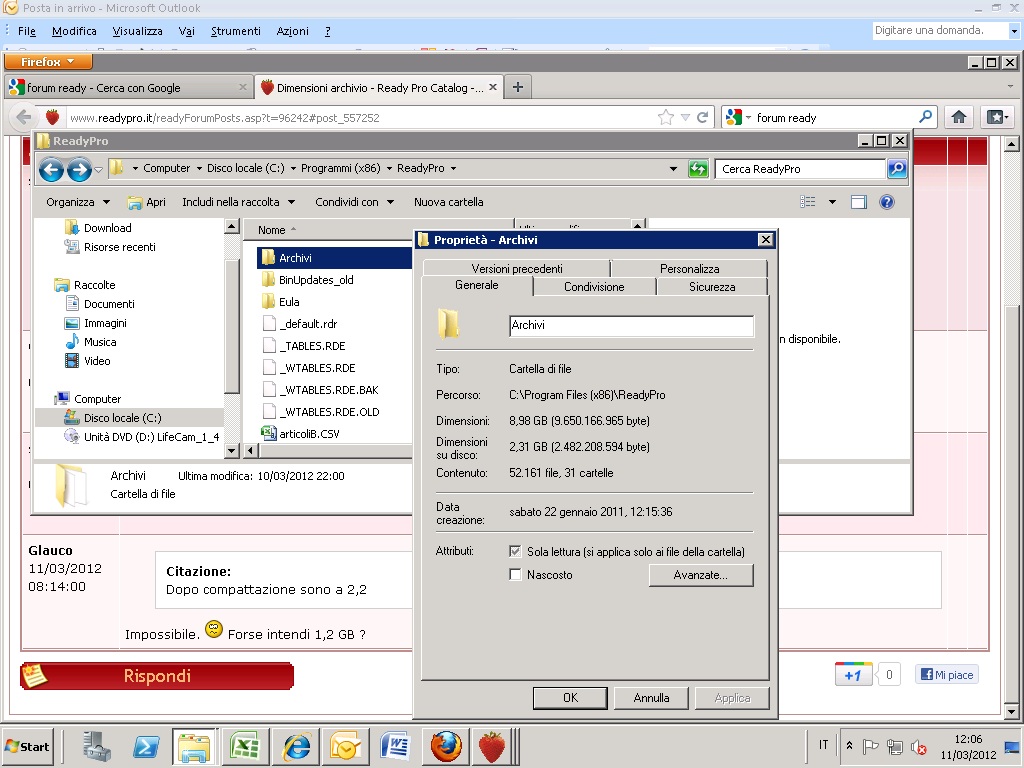Viewport: 1024px width, 768px height.
Task: Open Firefox bookmarks menu icon
Action: [997, 118]
